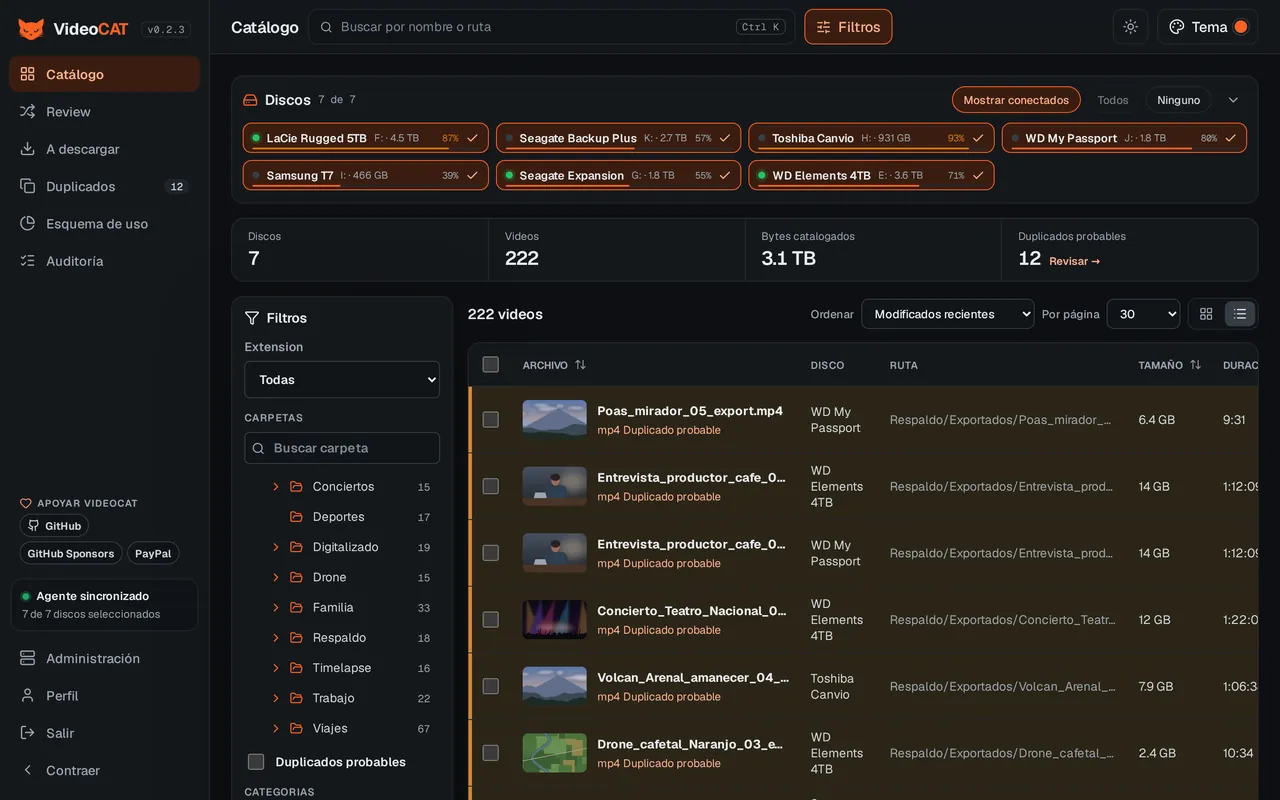Expand the Drone folder chevron

276,577
